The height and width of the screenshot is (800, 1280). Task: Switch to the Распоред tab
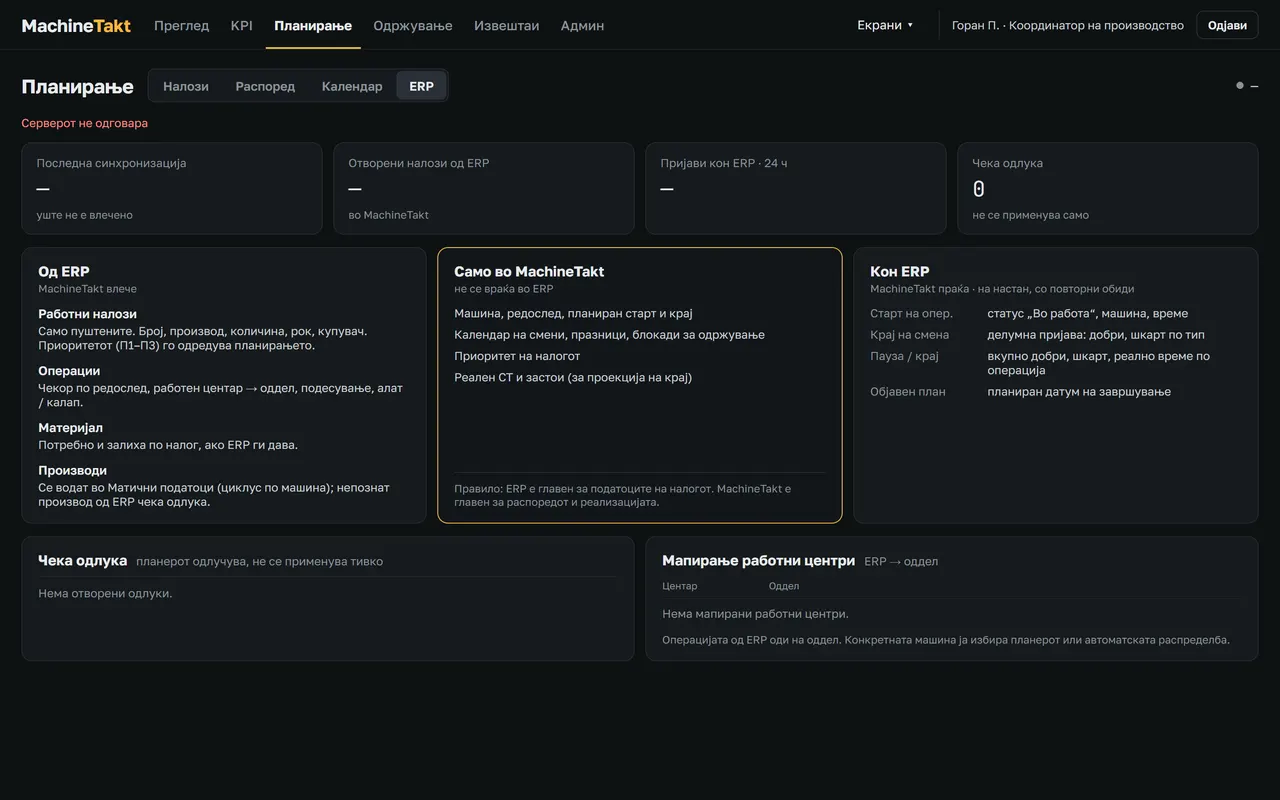click(265, 86)
